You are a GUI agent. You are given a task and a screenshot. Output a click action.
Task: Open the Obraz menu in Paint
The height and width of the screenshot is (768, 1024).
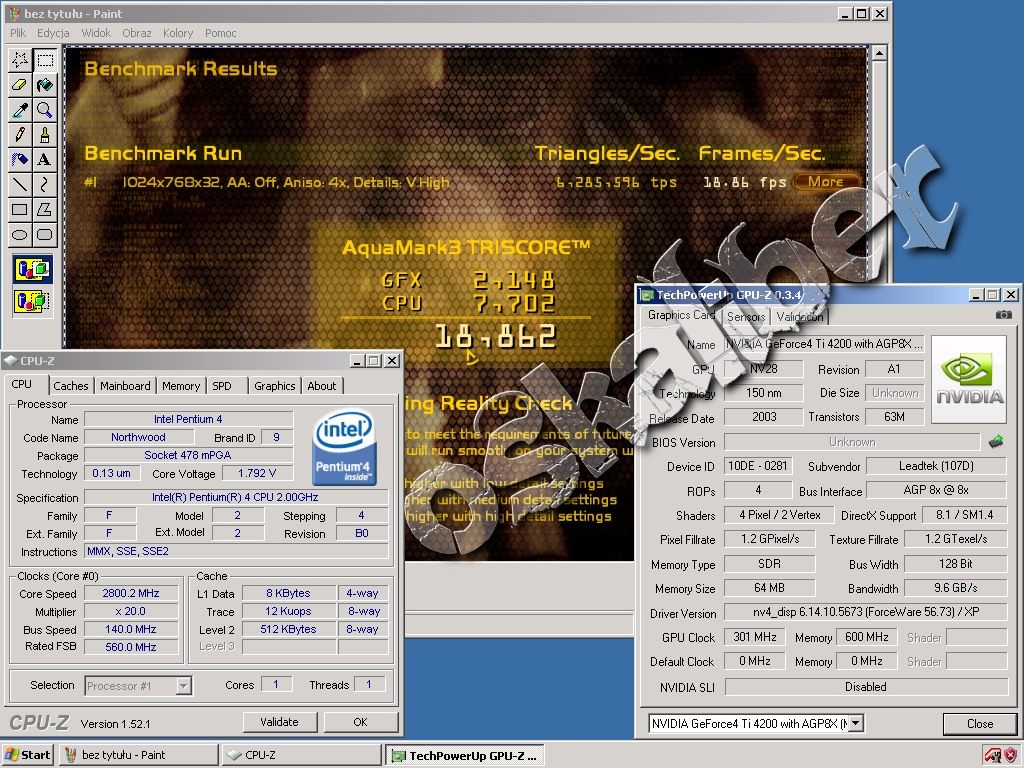point(136,33)
